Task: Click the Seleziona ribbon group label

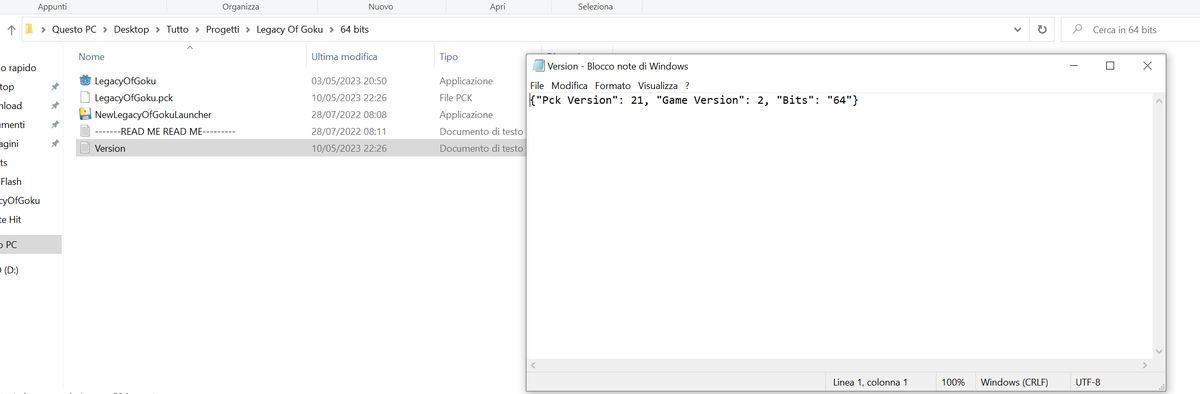Action: click(x=595, y=7)
